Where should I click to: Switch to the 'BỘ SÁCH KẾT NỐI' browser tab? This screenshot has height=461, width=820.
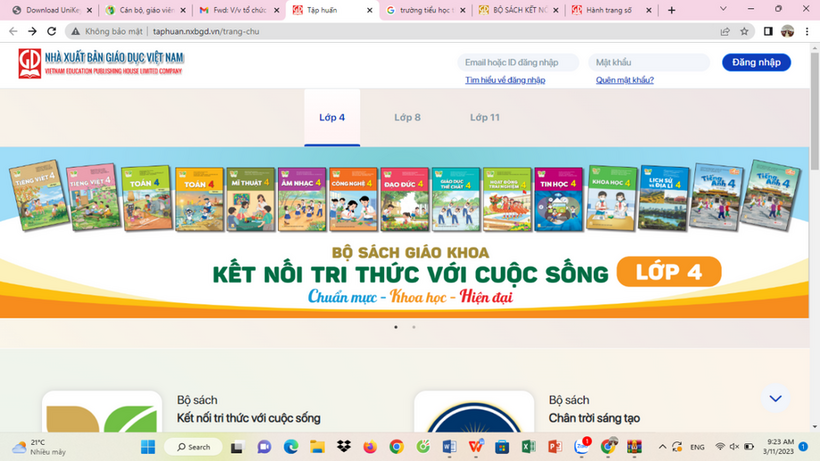(520, 10)
